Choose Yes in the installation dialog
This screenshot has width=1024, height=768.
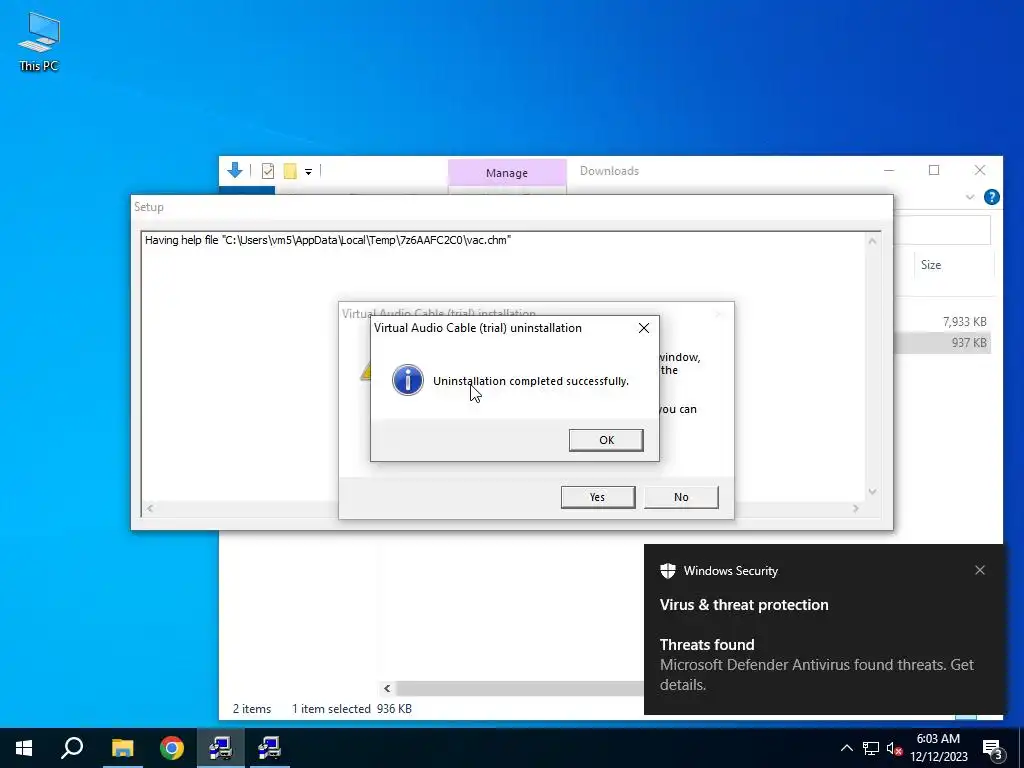click(x=598, y=497)
